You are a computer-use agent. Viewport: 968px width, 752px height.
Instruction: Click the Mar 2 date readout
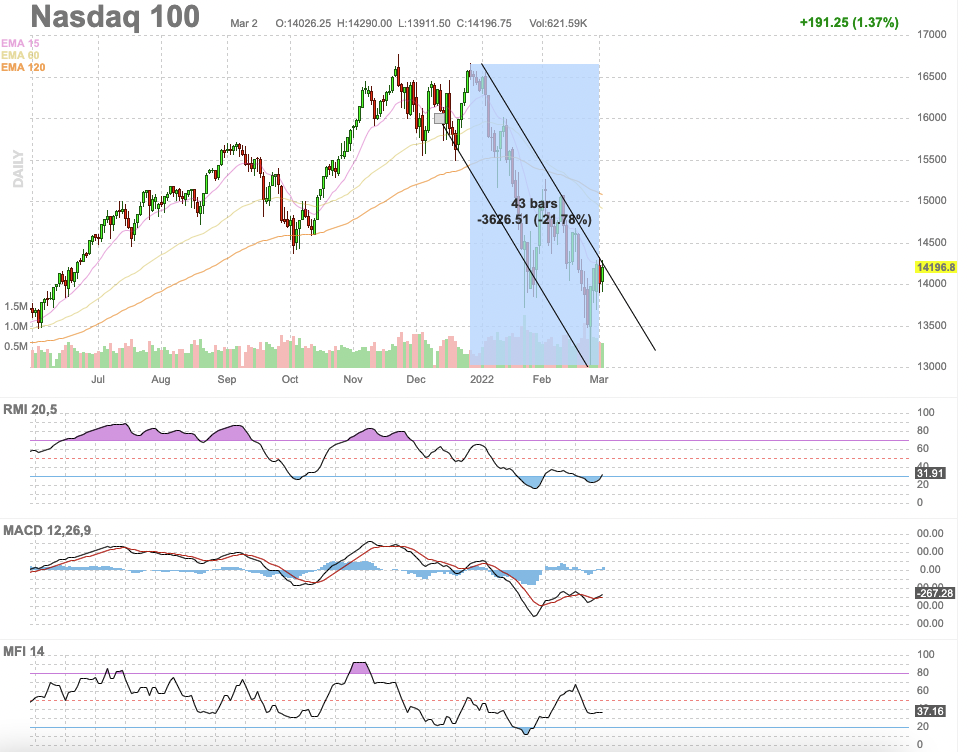click(244, 23)
